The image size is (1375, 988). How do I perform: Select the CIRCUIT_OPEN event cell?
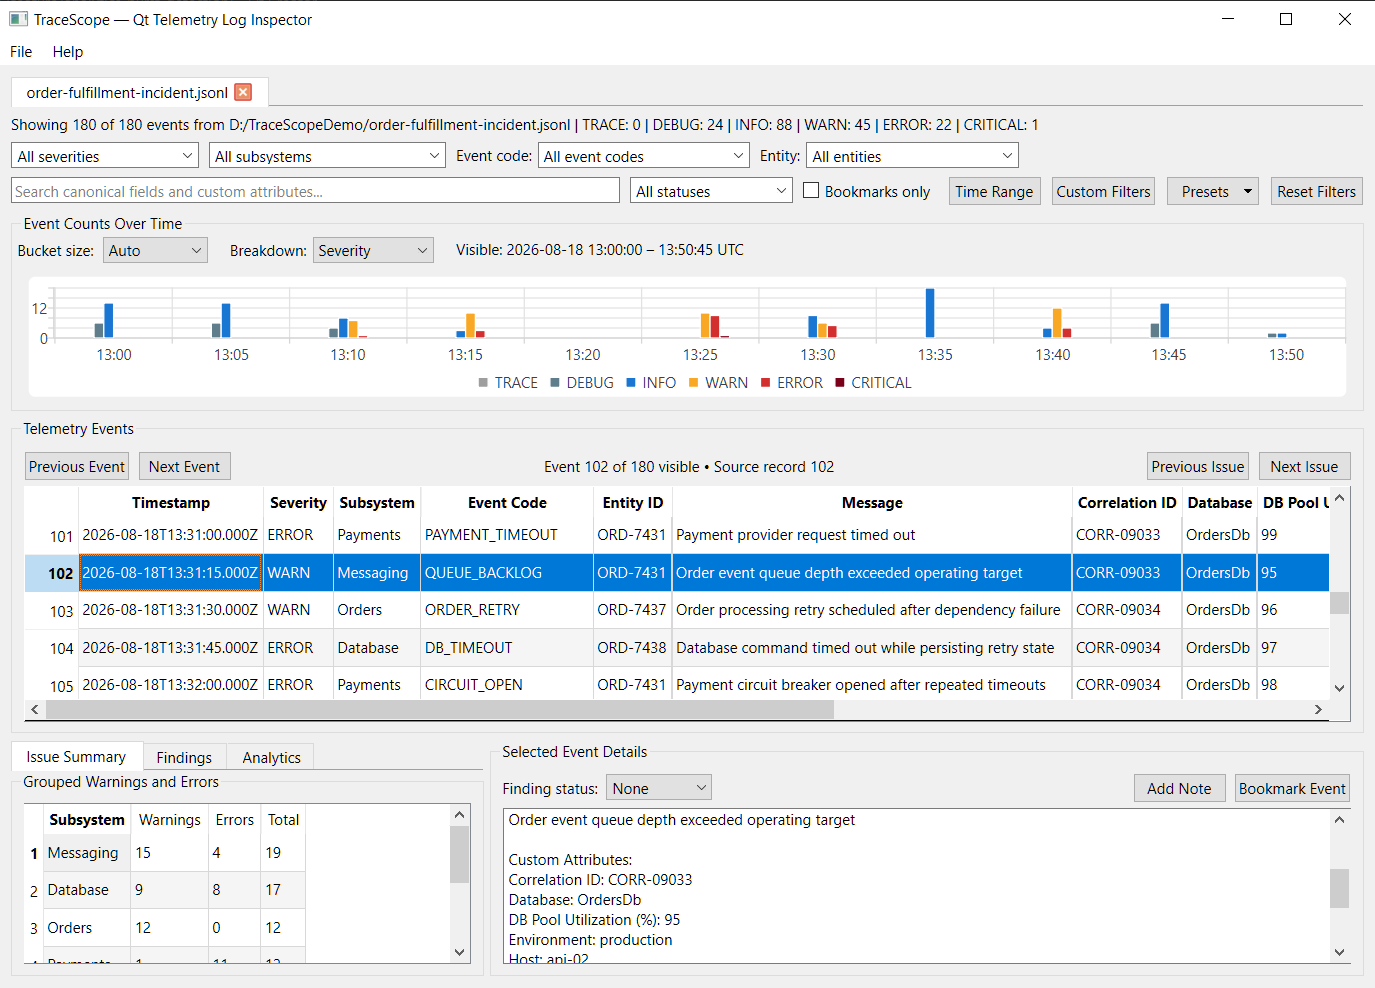point(507,685)
